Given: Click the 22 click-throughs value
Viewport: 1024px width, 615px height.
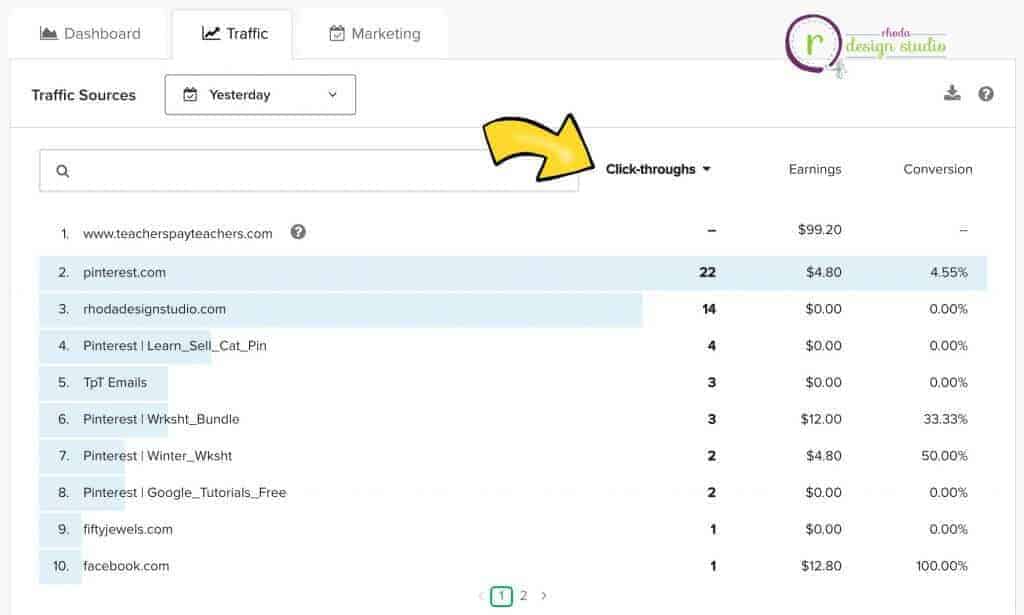Looking at the screenshot, I should click(x=707, y=272).
